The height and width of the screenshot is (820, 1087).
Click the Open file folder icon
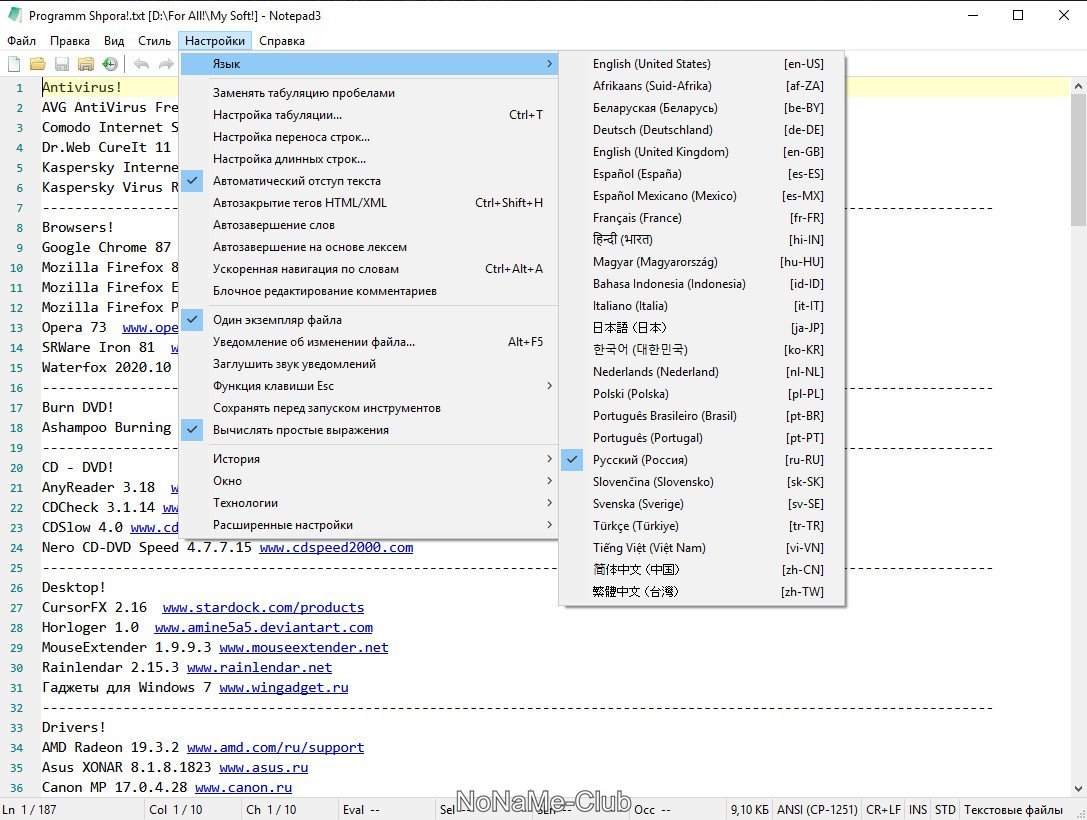click(x=38, y=64)
